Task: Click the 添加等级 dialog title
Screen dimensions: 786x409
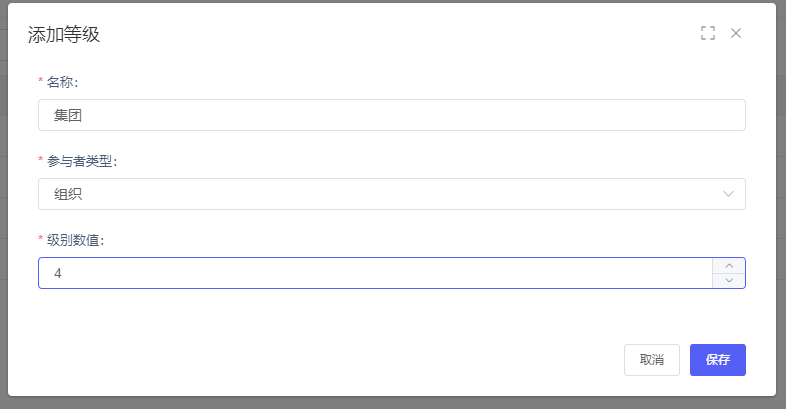Action: [x=64, y=35]
